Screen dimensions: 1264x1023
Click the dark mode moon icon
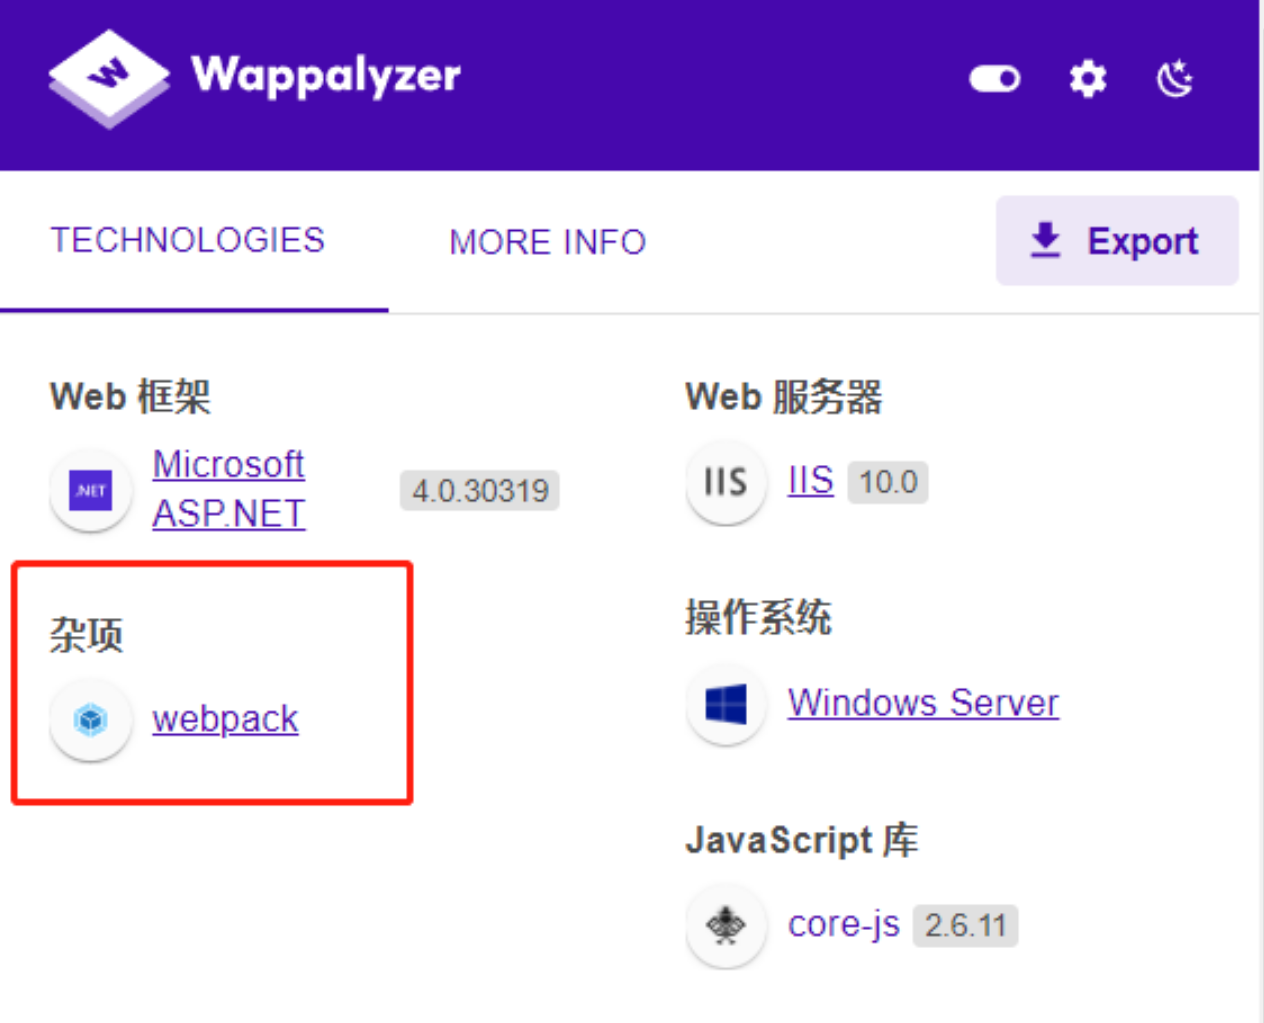click(1174, 78)
